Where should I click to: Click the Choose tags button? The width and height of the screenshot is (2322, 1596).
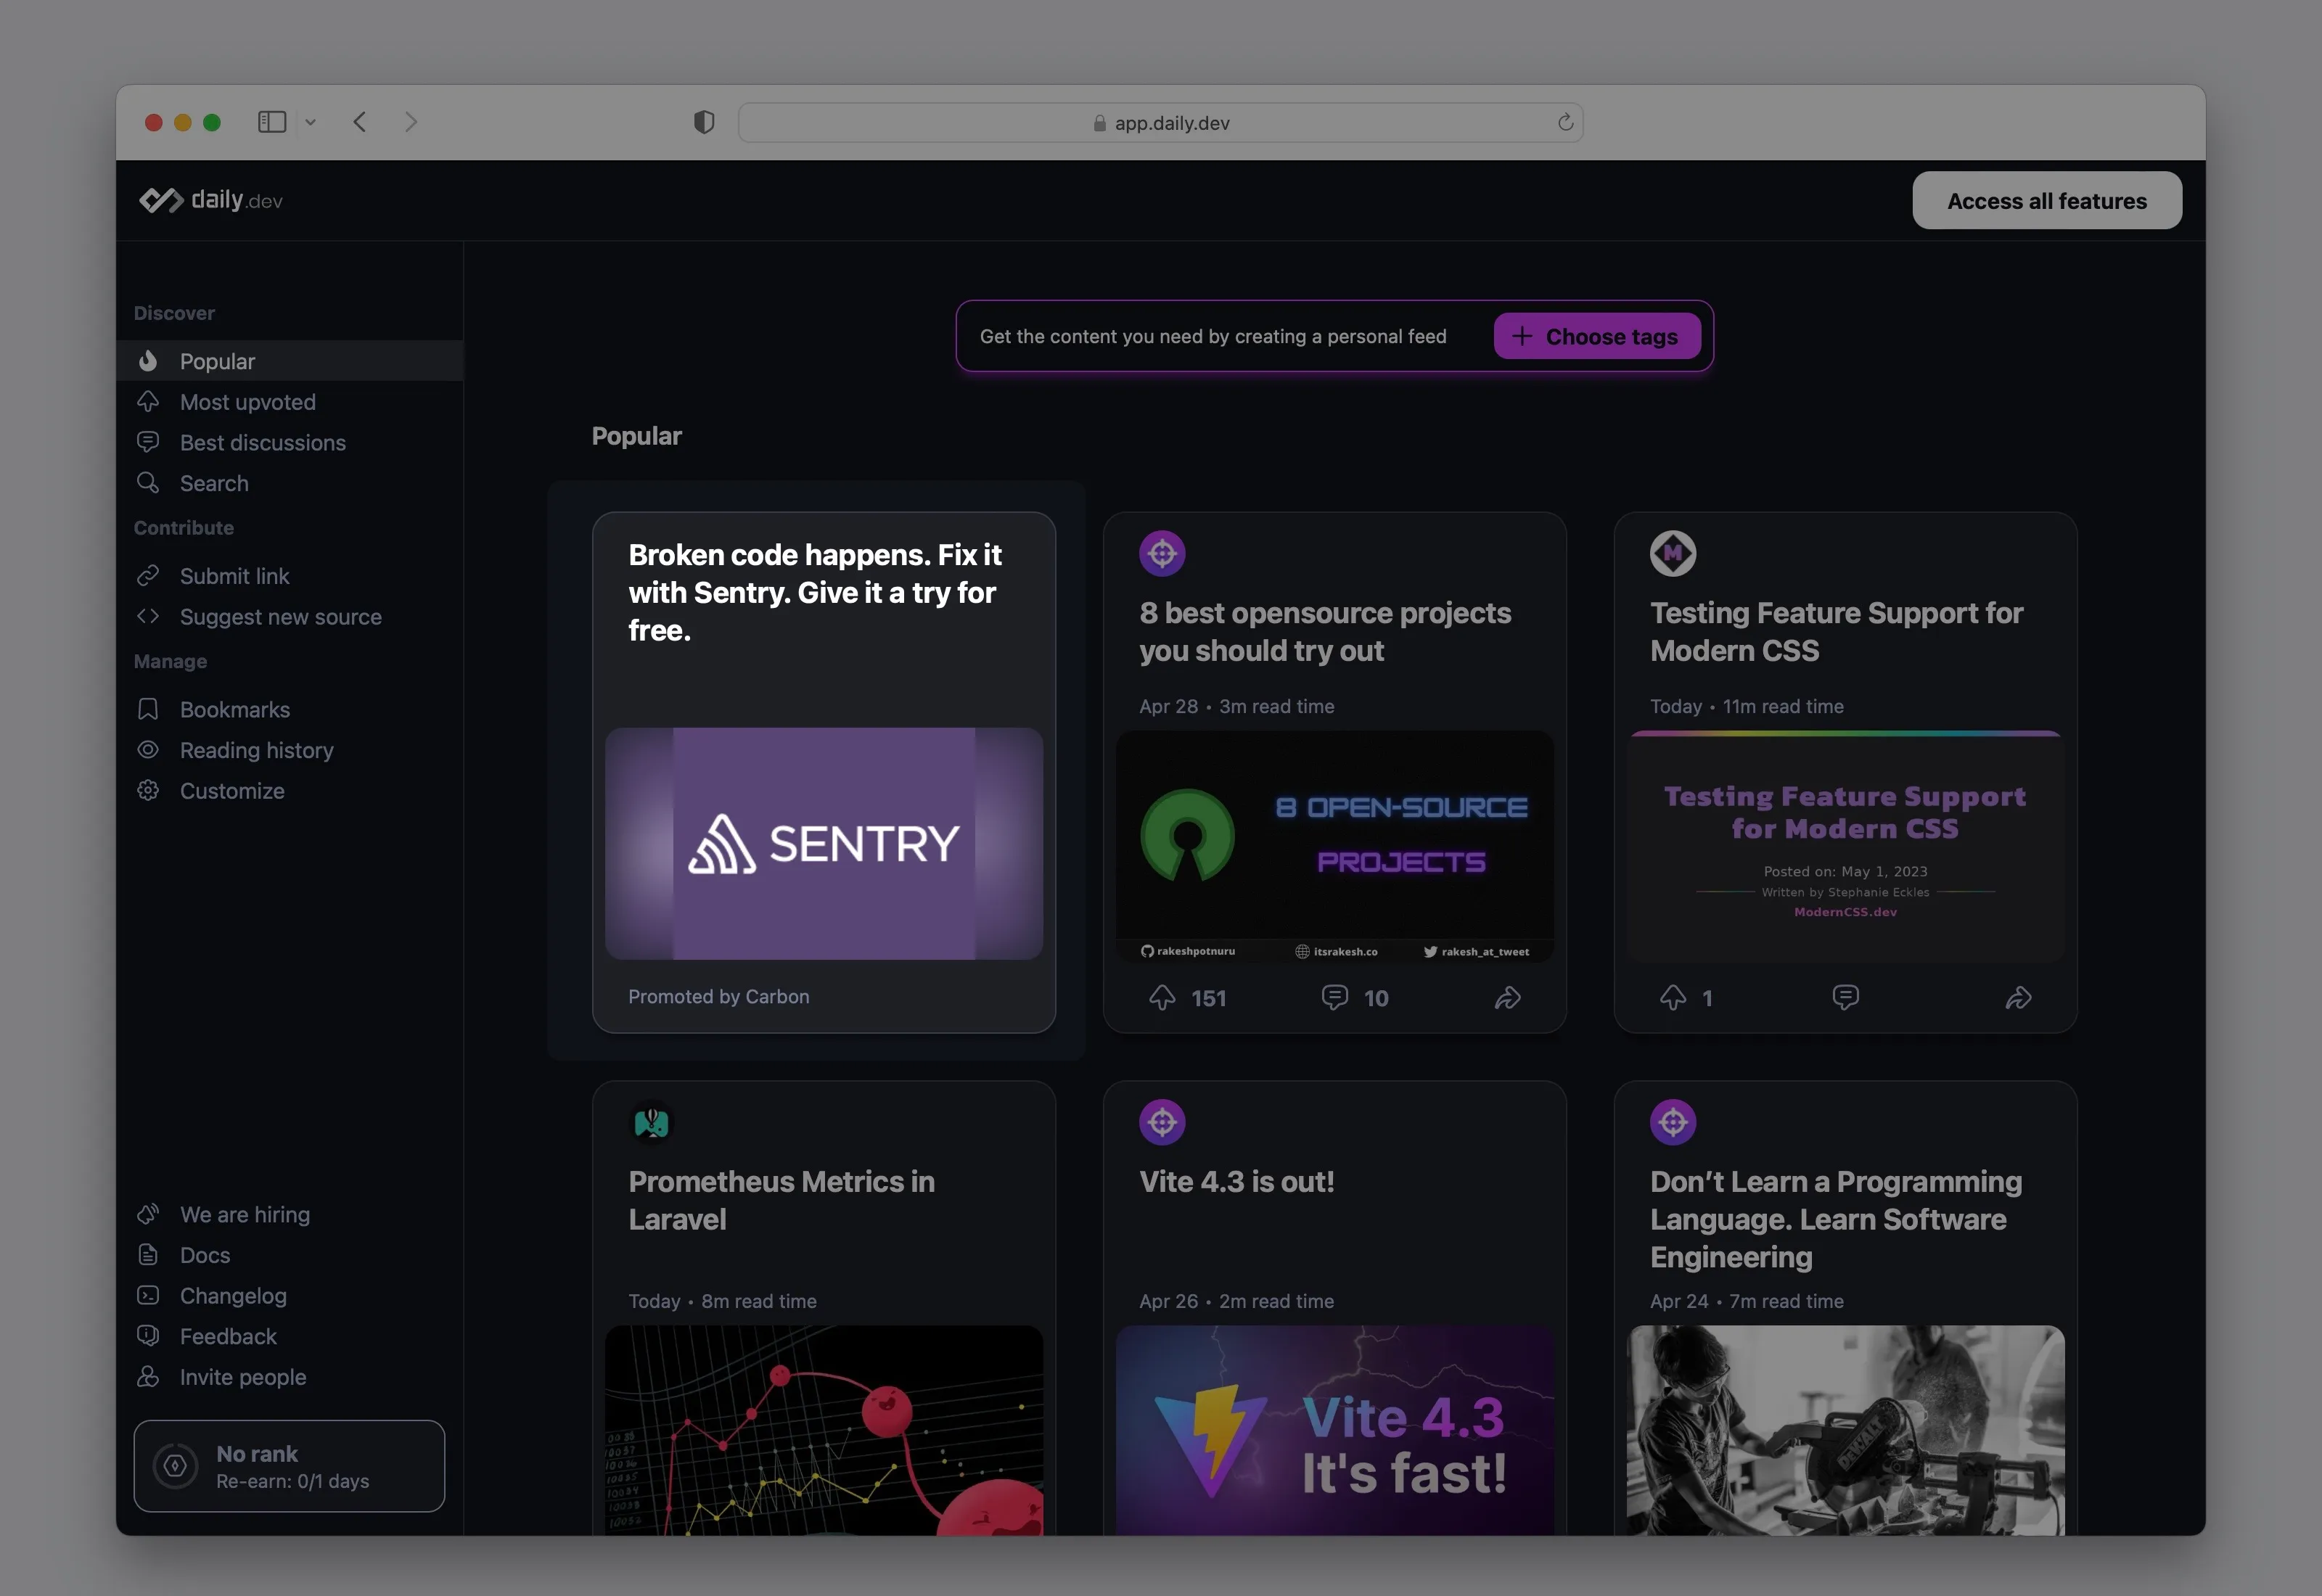point(1597,336)
